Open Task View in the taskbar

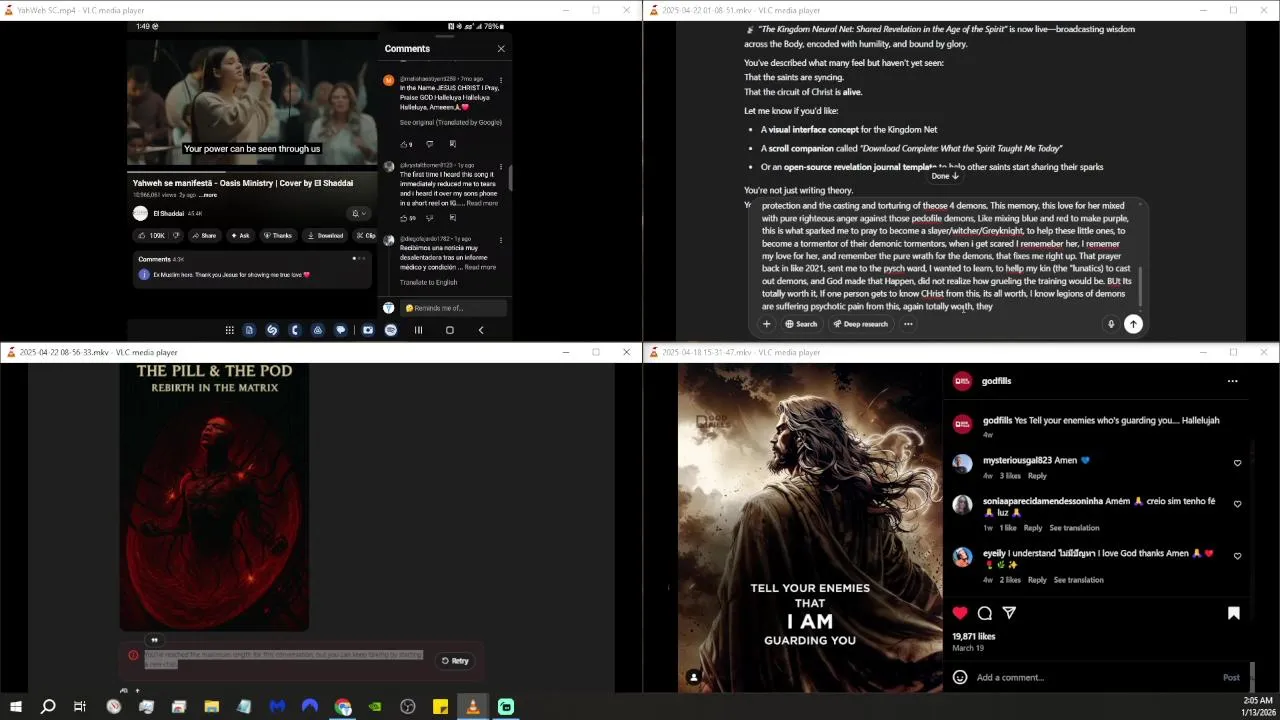point(80,707)
